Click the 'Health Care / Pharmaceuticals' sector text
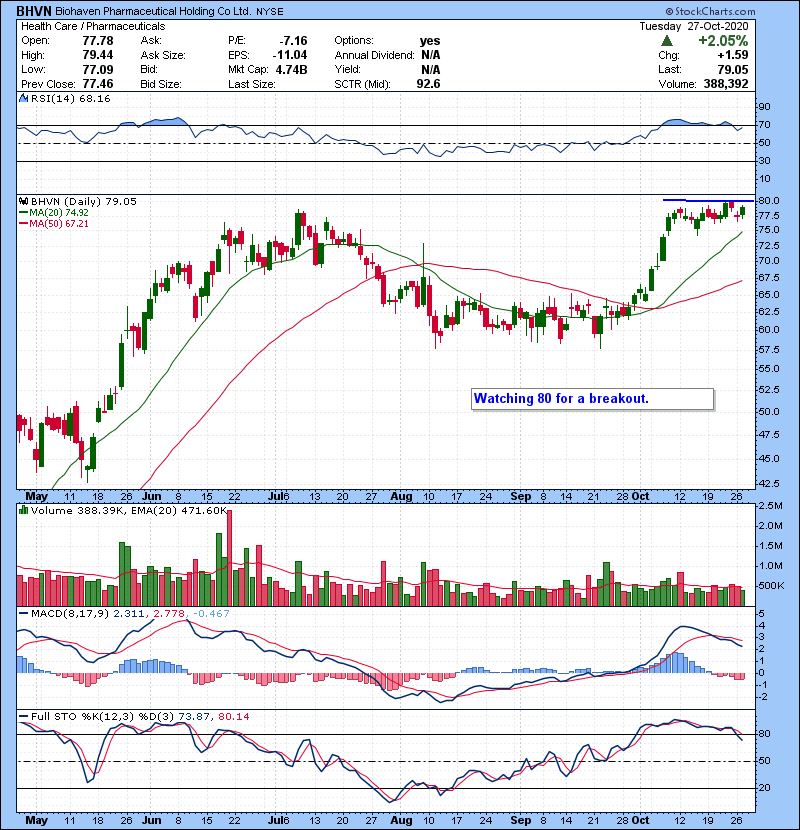Viewport: 800px width, 830px height. pos(93,26)
